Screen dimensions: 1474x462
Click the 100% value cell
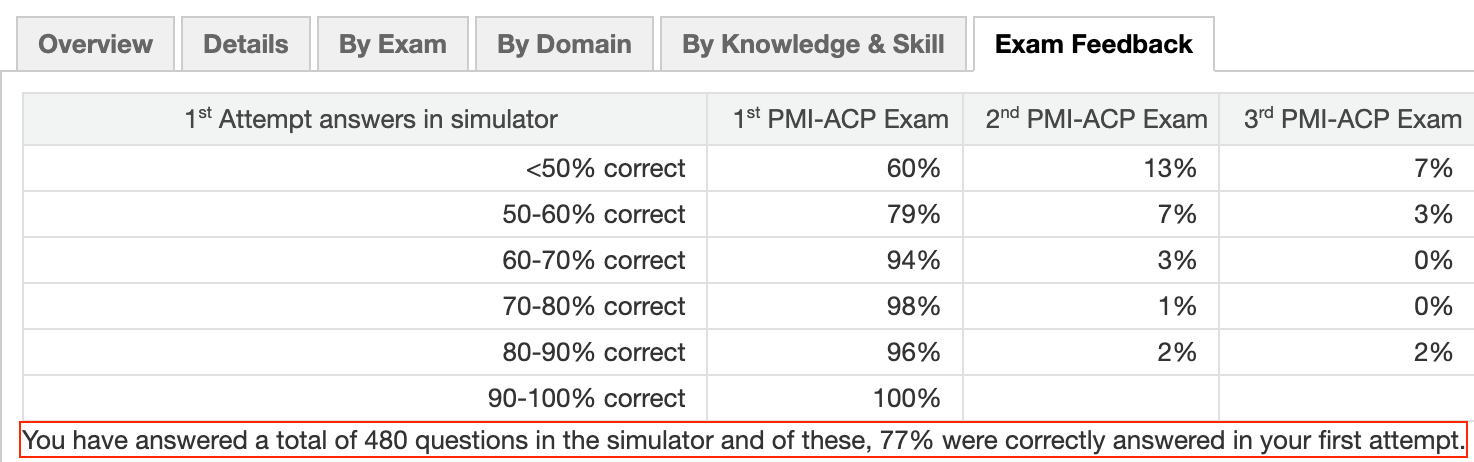[x=907, y=398]
